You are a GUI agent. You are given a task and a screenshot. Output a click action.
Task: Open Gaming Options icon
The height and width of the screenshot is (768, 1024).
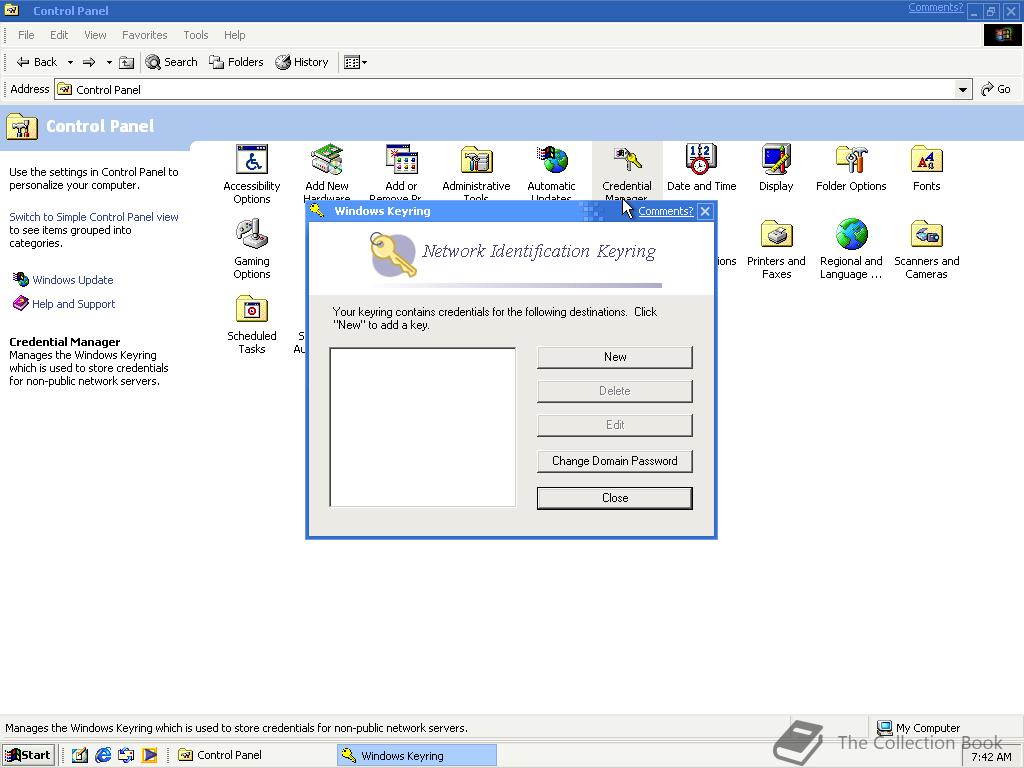[x=251, y=235]
